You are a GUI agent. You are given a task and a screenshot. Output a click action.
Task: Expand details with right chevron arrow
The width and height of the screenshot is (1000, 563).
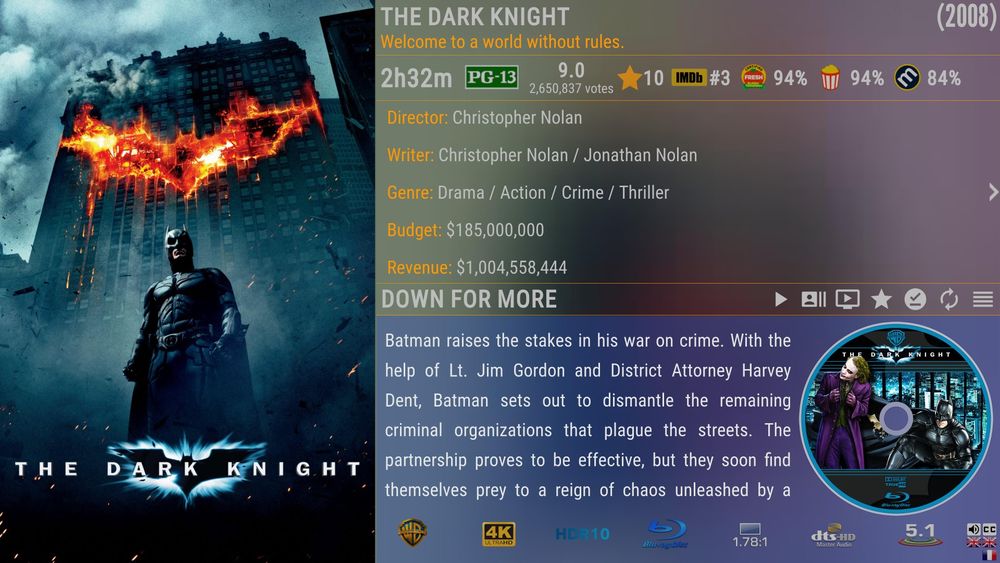[992, 192]
